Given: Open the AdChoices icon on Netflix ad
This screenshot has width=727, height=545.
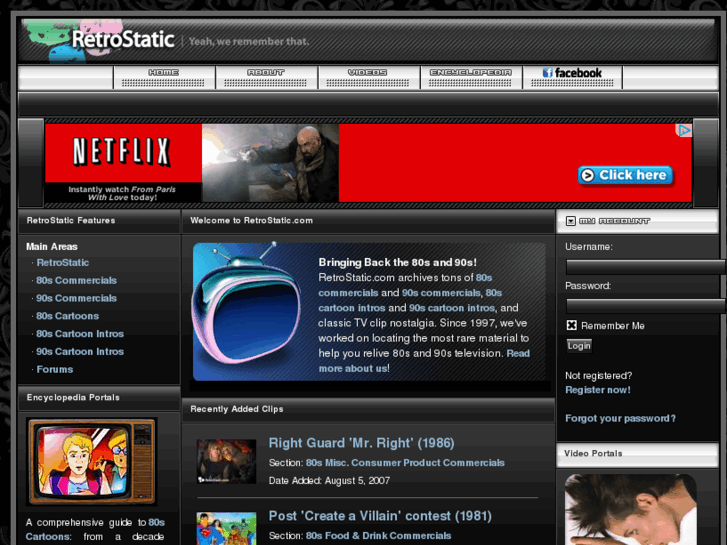Looking at the screenshot, I should pos(684,130).
